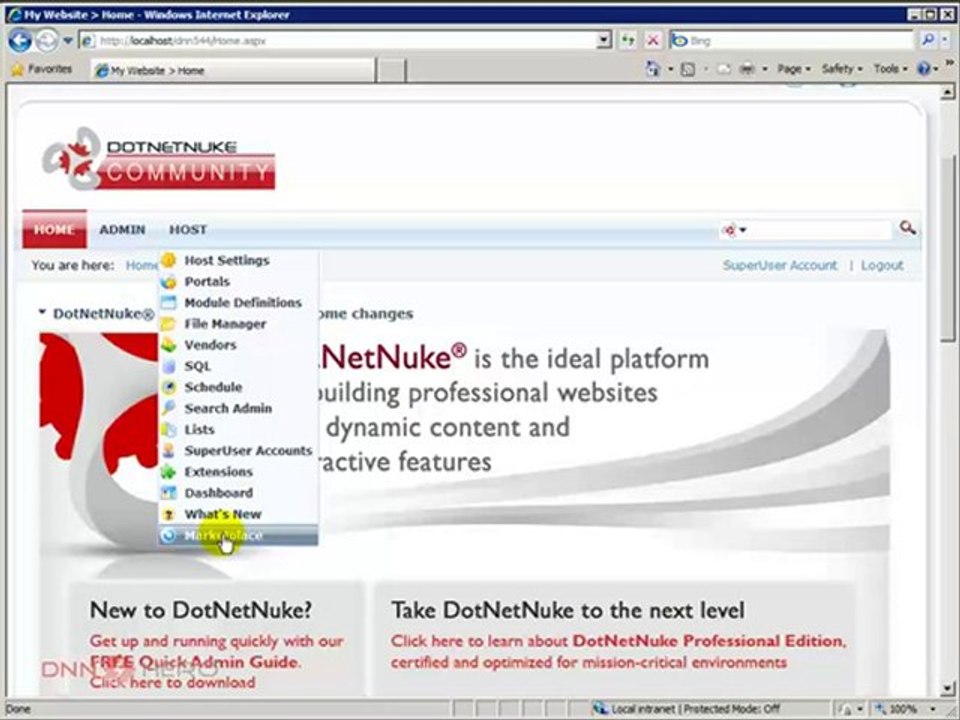Click the Vendors icon in menu
This screenshot has width=960, height=720.
point(168,345)
